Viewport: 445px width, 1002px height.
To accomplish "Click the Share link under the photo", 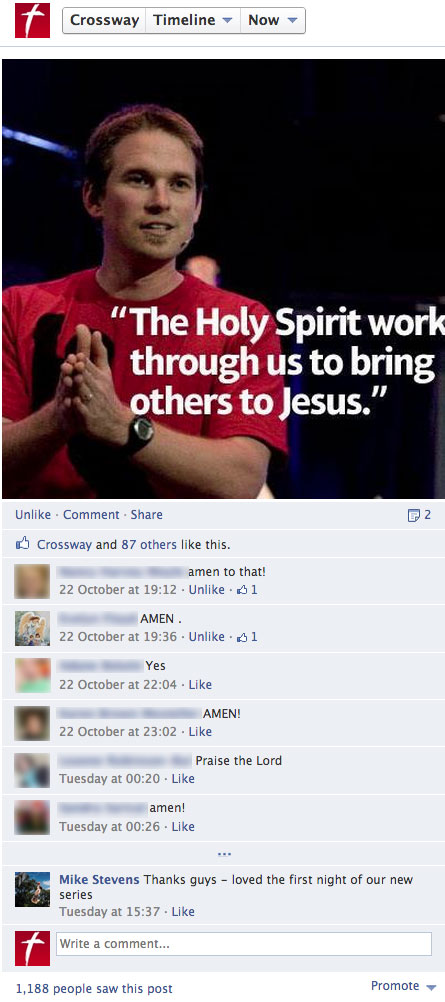I will click(146, 514).
